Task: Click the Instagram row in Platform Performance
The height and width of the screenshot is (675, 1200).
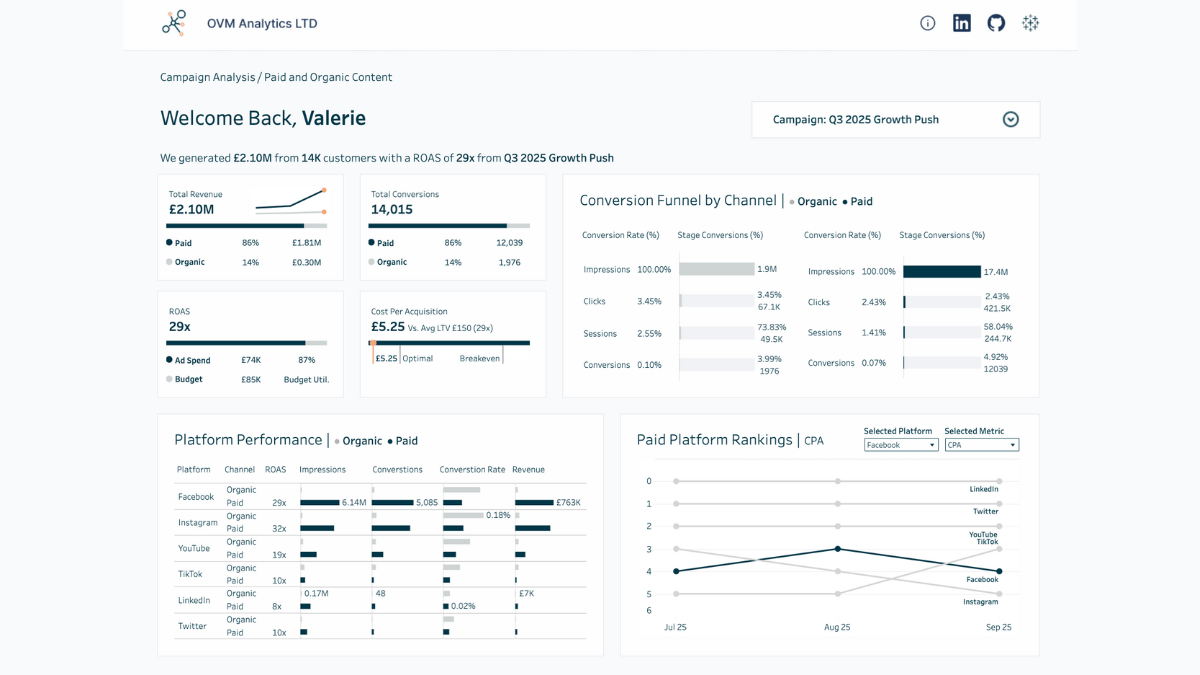Action: [x=197, y=522]
